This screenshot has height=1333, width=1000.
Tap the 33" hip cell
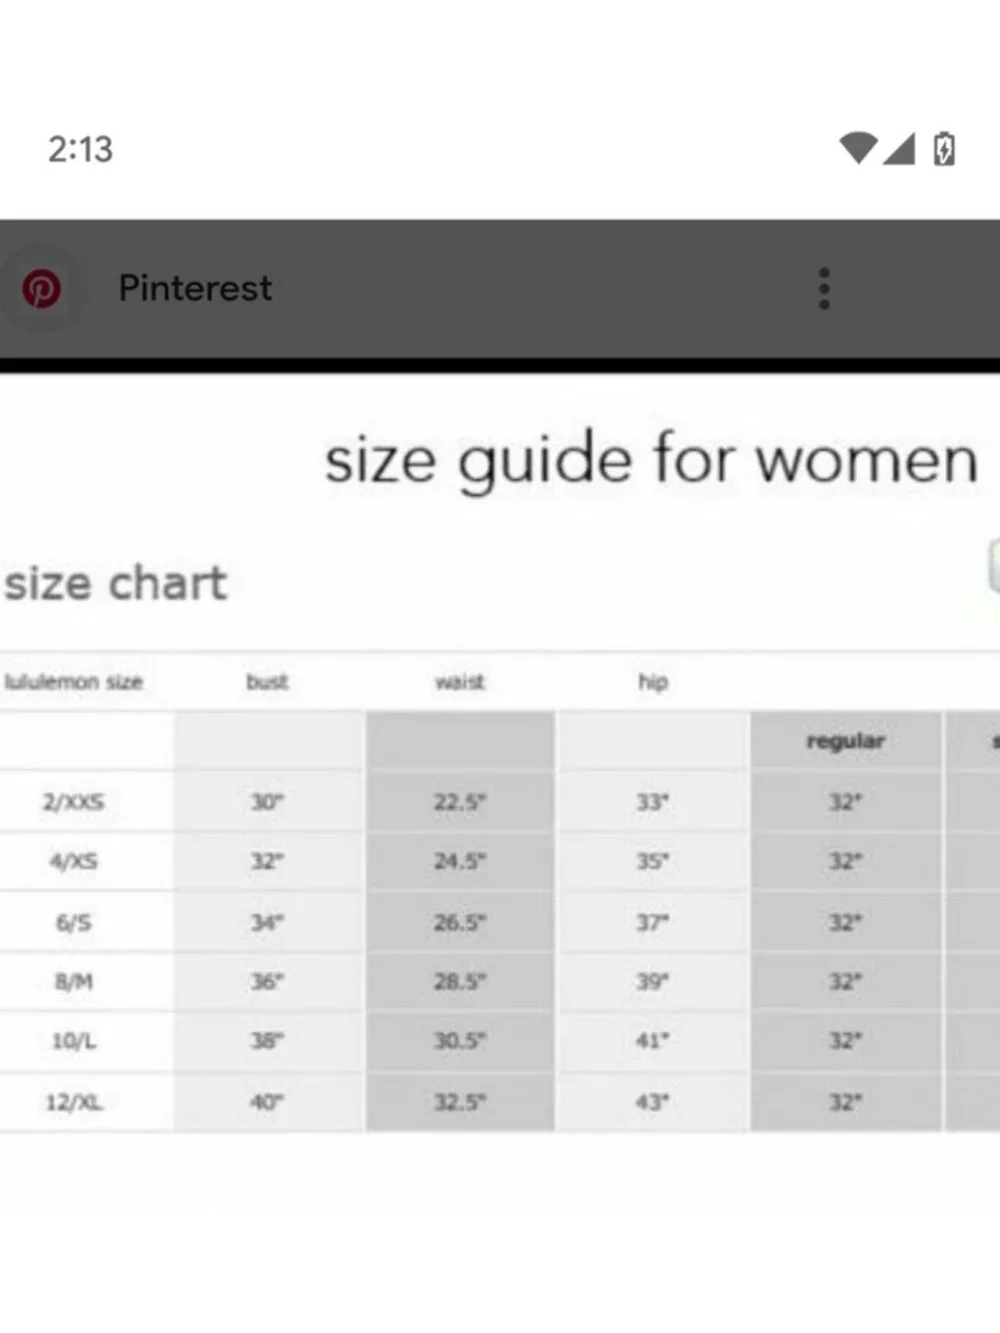click(x=653, y=801)
